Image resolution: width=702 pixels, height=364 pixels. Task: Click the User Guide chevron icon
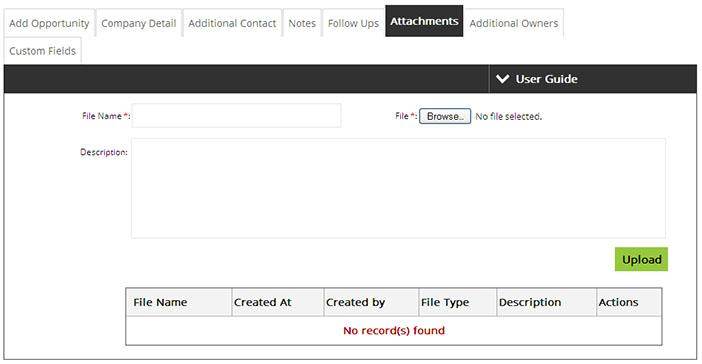[x=502, y=79]
